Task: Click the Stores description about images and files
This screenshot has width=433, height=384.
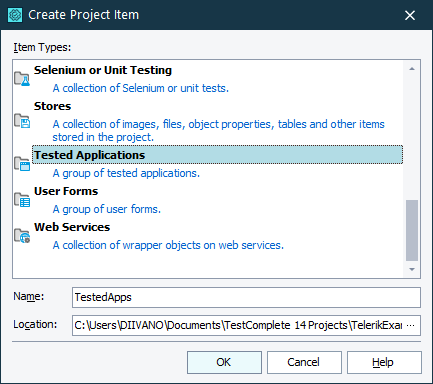Action: tap(218, 130)
